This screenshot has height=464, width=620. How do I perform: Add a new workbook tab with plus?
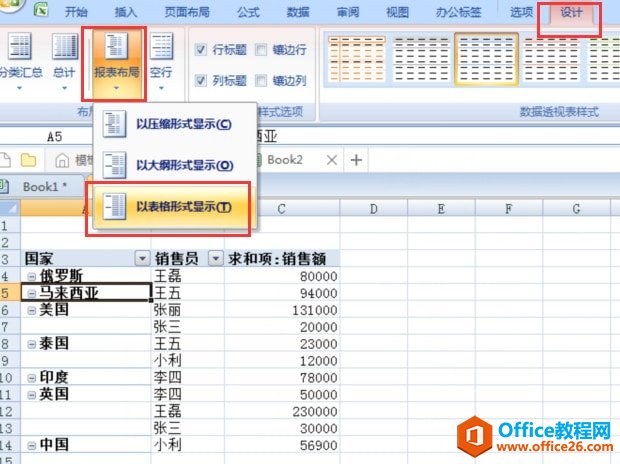point(356,160)
